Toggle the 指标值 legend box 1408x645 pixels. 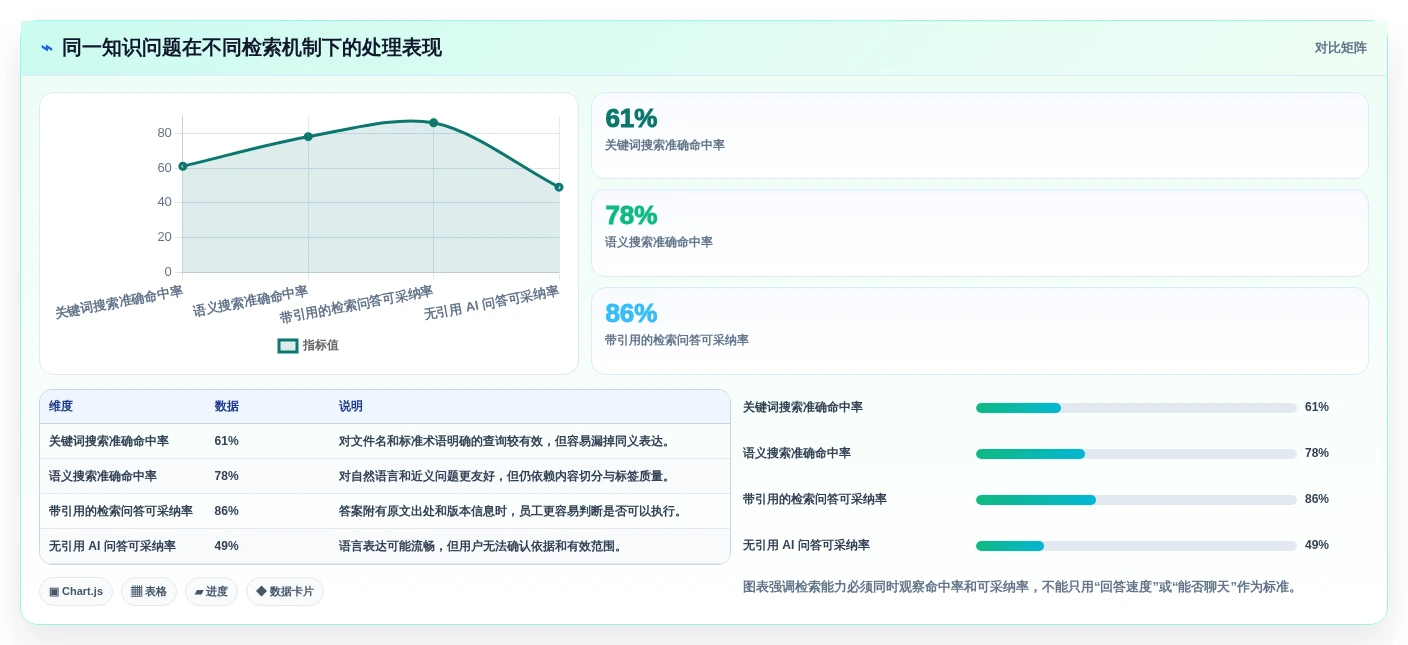pyautogui.click(x=288, y=345)
